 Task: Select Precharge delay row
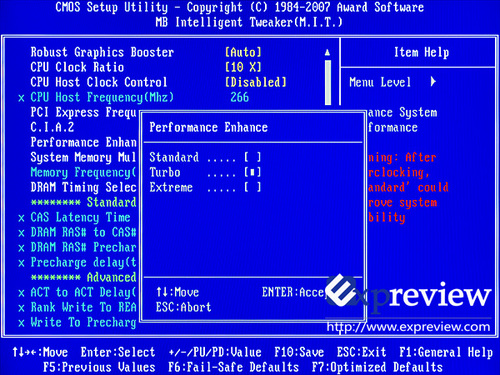click(x=83, y=263)
